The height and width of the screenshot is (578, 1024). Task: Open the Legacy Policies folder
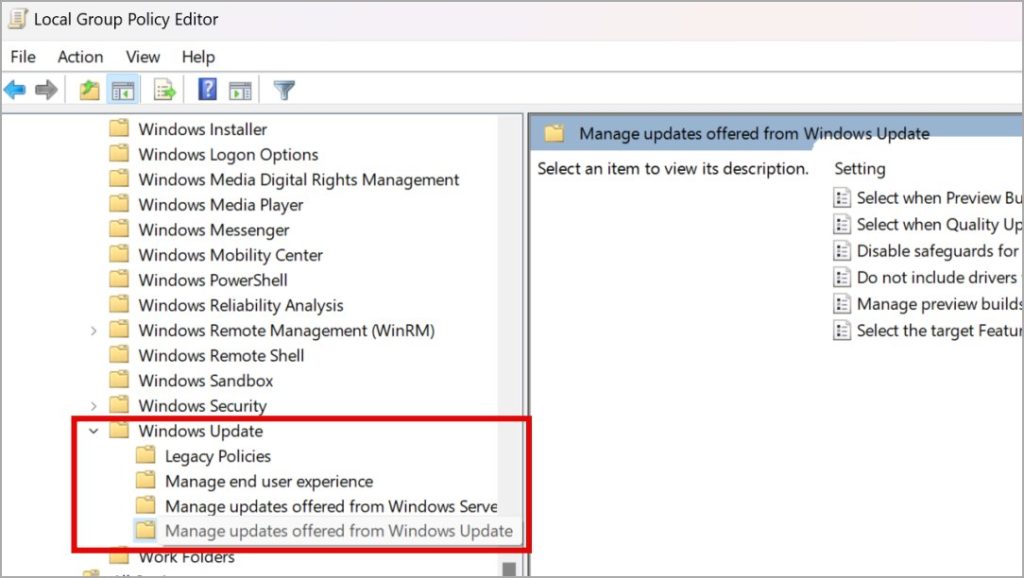(218, 456)
